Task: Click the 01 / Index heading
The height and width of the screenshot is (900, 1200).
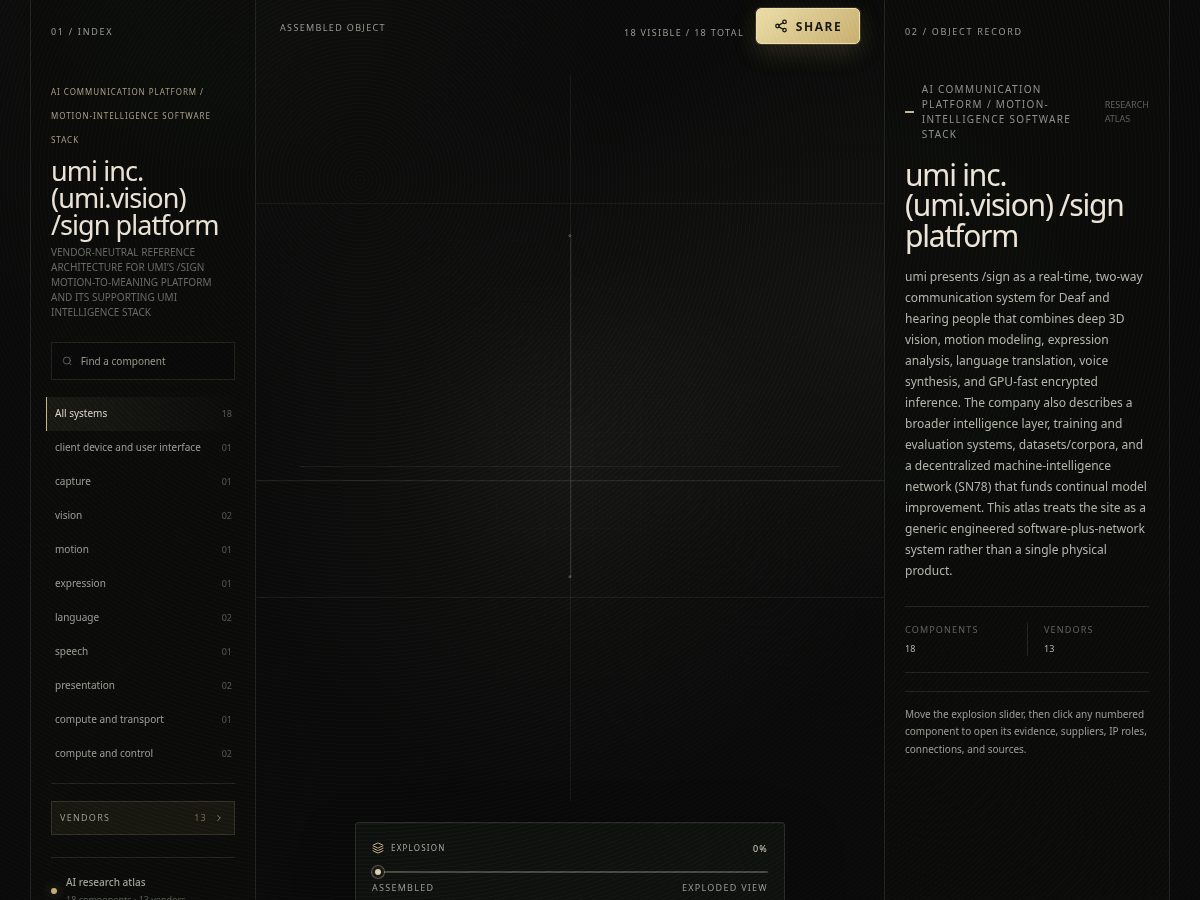Action: 82,32
